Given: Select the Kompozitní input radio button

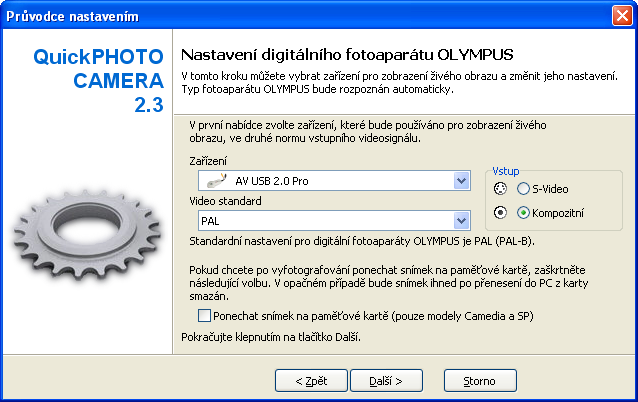Looking at the screenshot, I should (x=523, y=213).
